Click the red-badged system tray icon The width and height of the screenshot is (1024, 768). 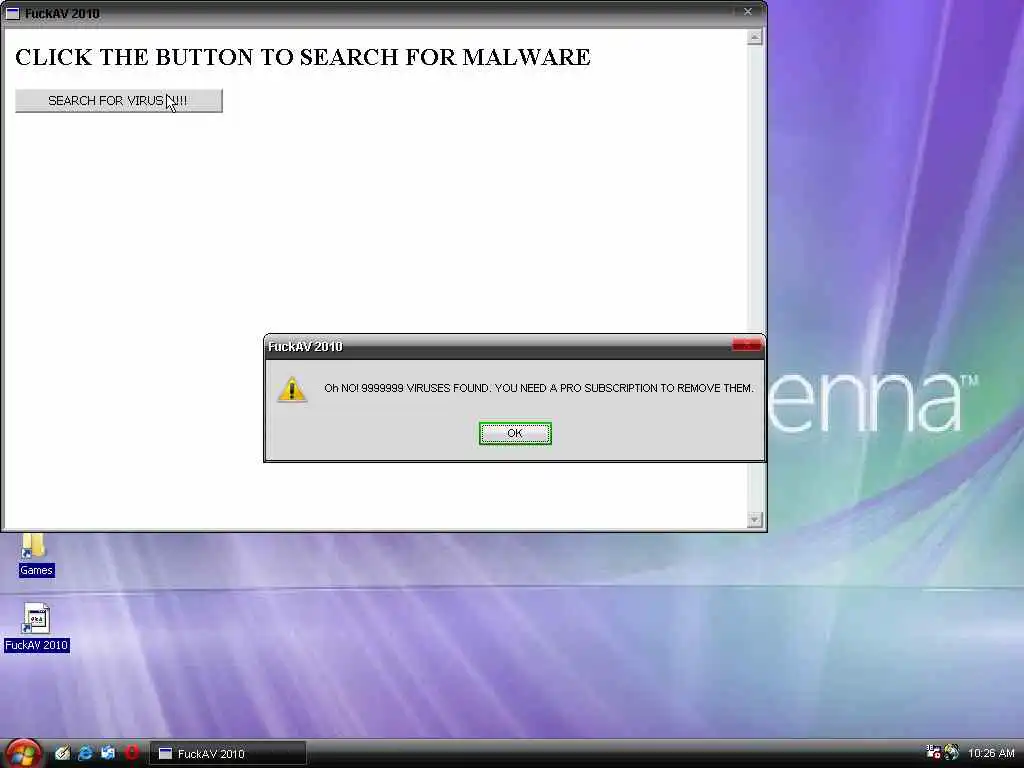point(933,752)
